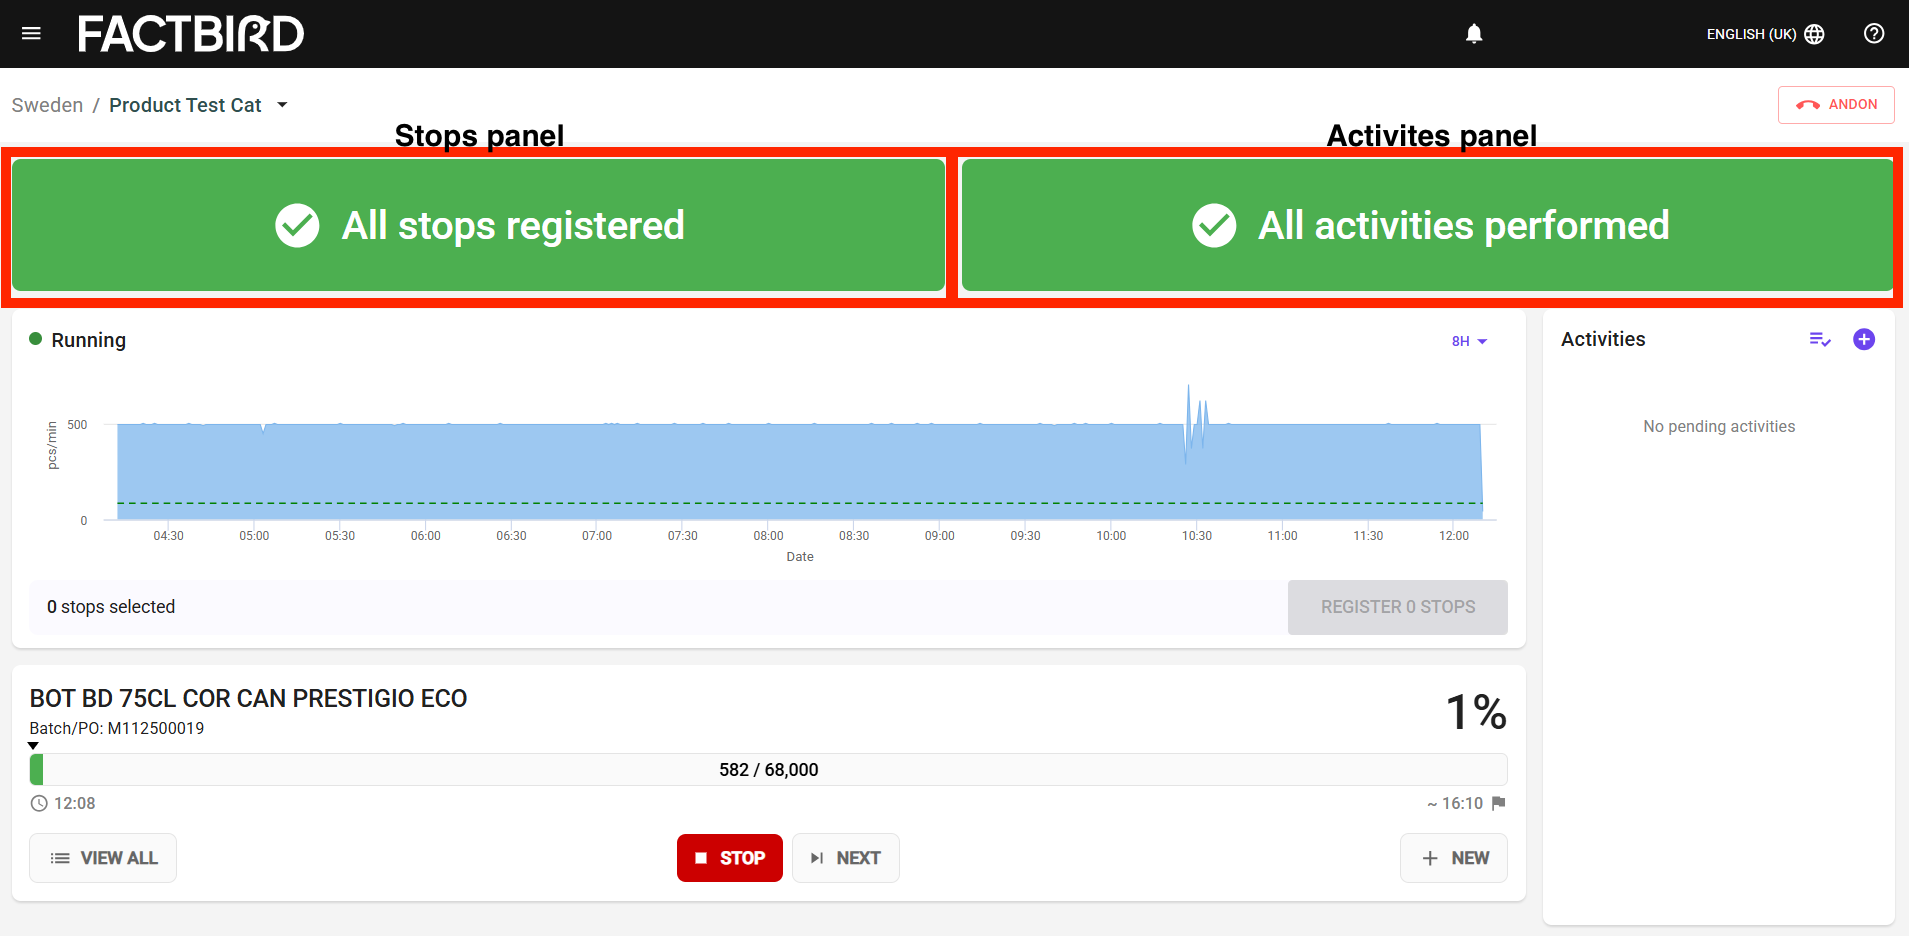This screenshot has width=1909, height=936.
Task: Click the 12:08 start time
Action: 75,803
